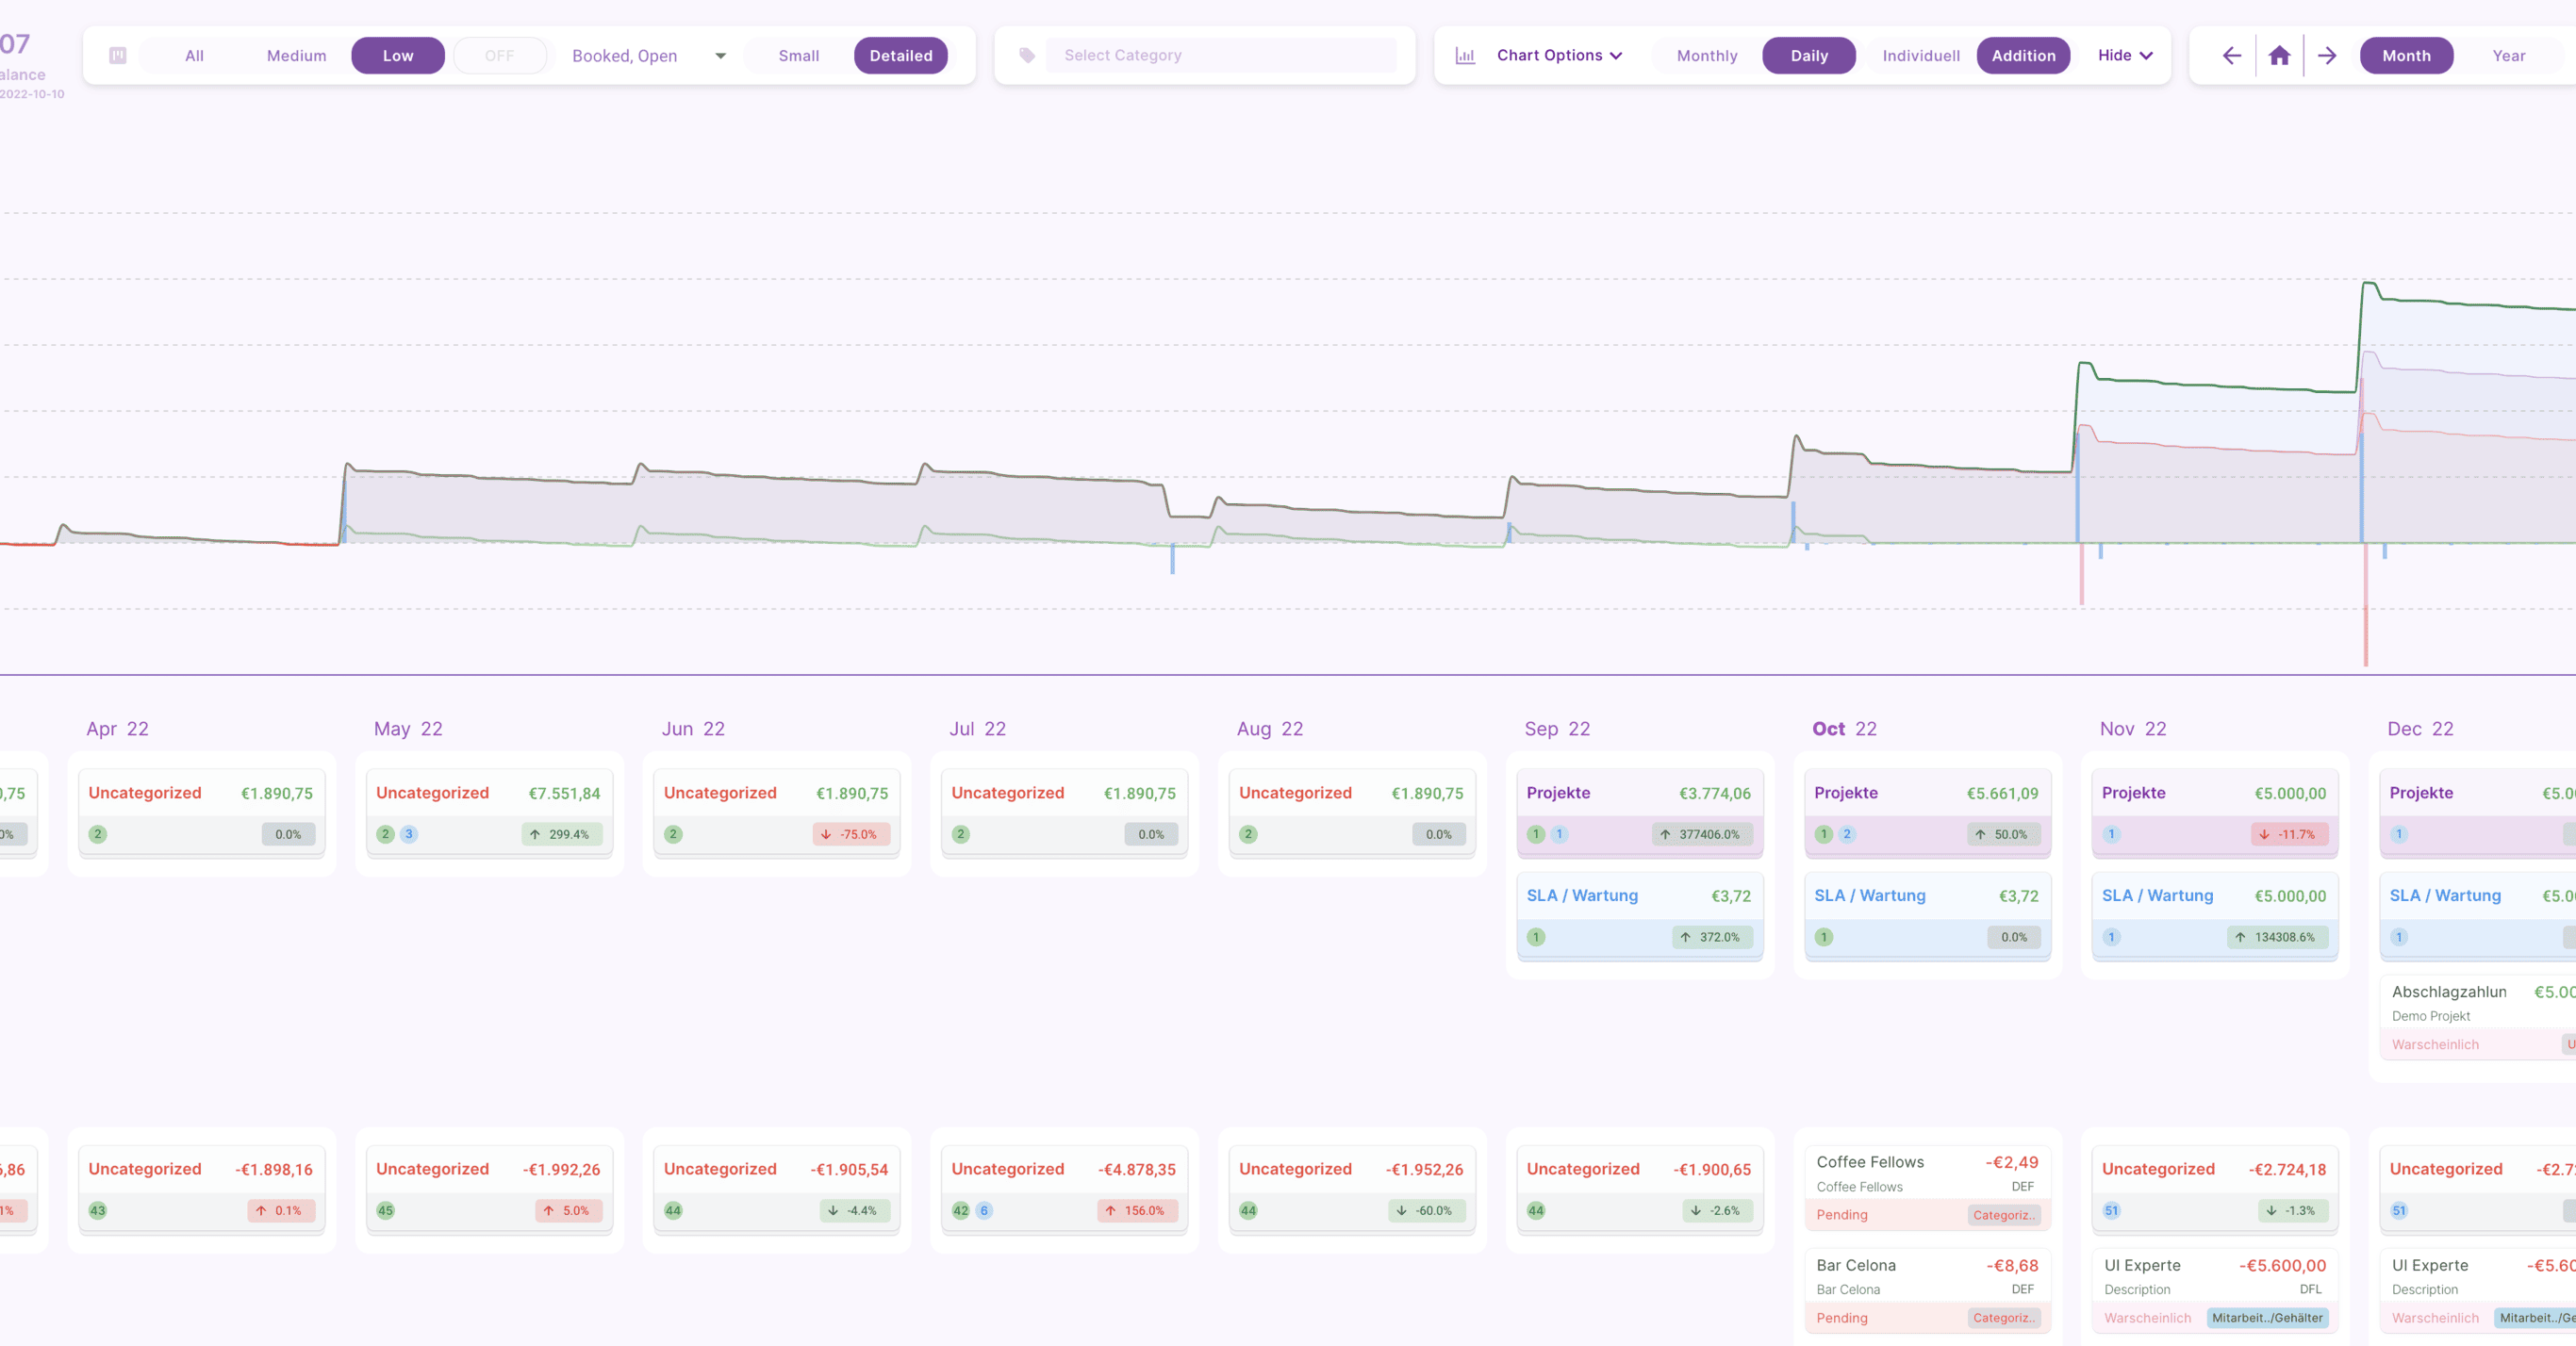Toggle the OFF switch in filter bar

coord(499,56)
